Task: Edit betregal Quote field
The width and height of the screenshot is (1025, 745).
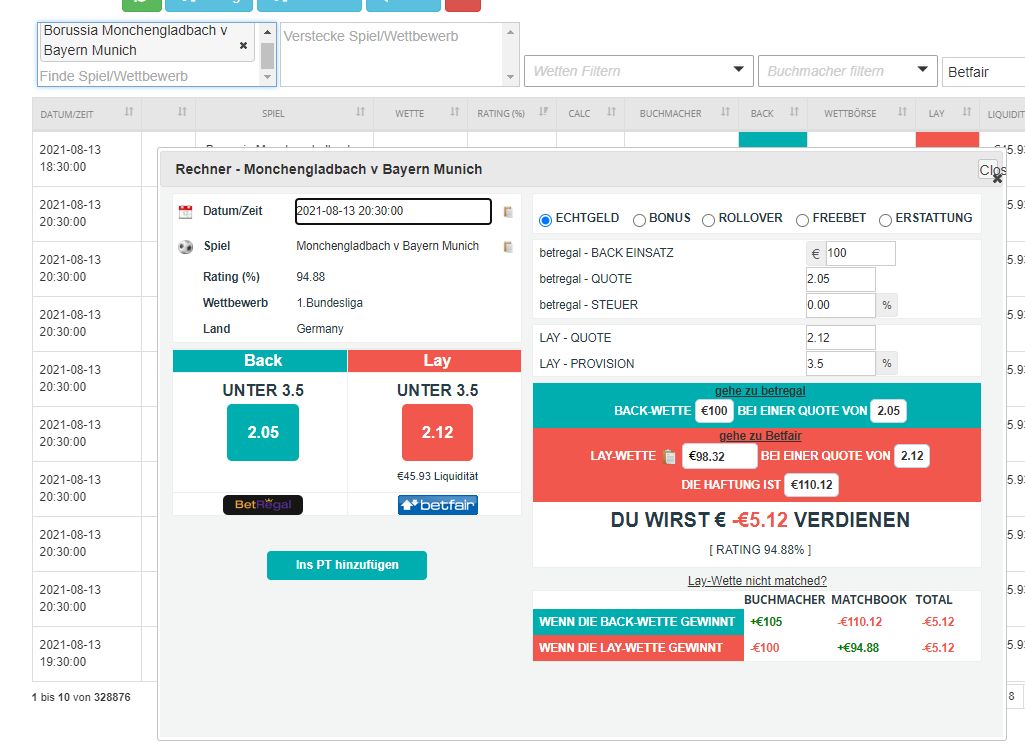Action: tap(841, 279)
